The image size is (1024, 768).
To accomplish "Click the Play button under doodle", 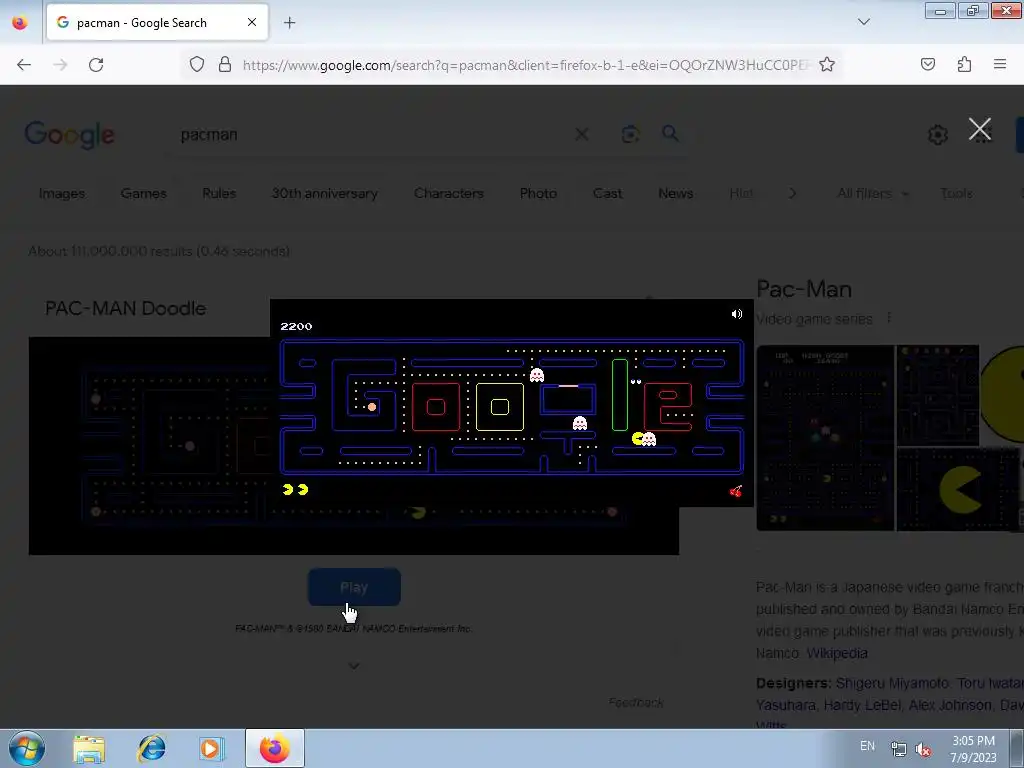I will (354, 587).
